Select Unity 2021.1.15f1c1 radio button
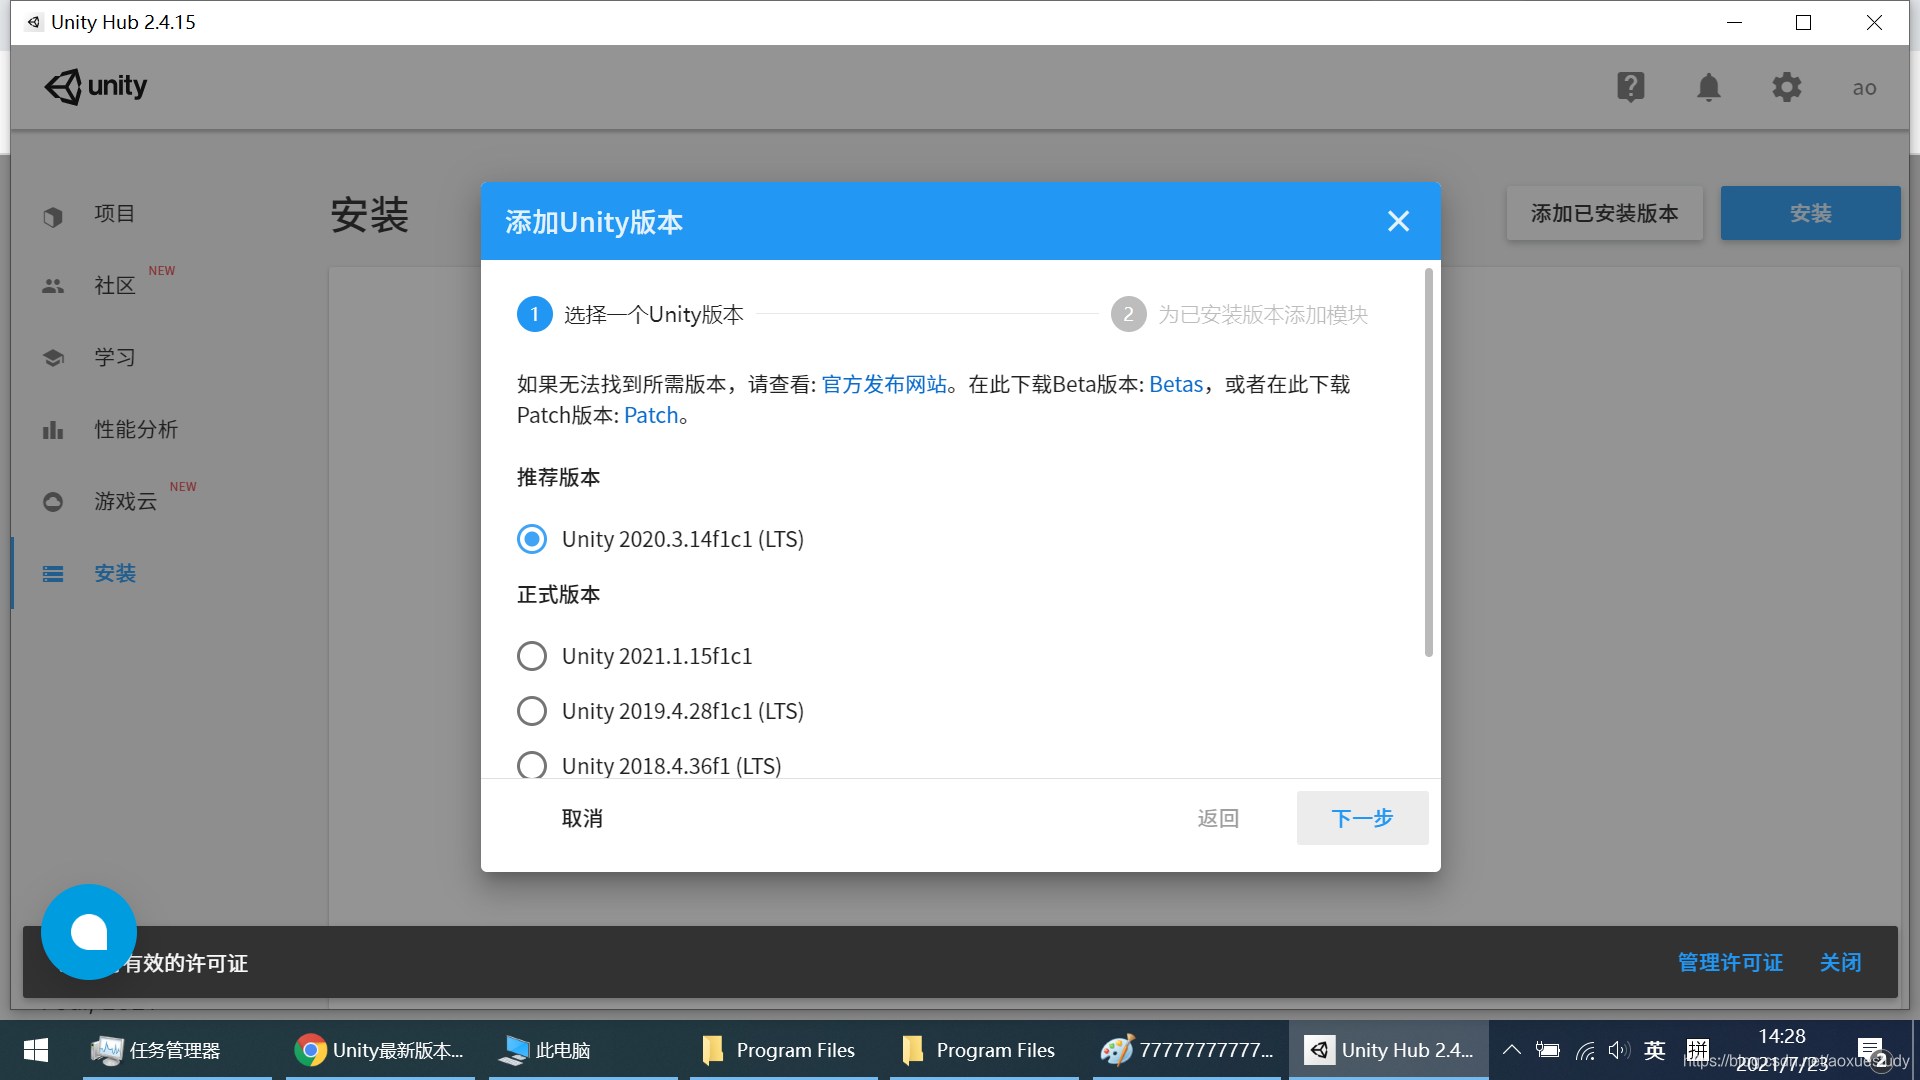The image size is (1920, 1080). (532, 656)
